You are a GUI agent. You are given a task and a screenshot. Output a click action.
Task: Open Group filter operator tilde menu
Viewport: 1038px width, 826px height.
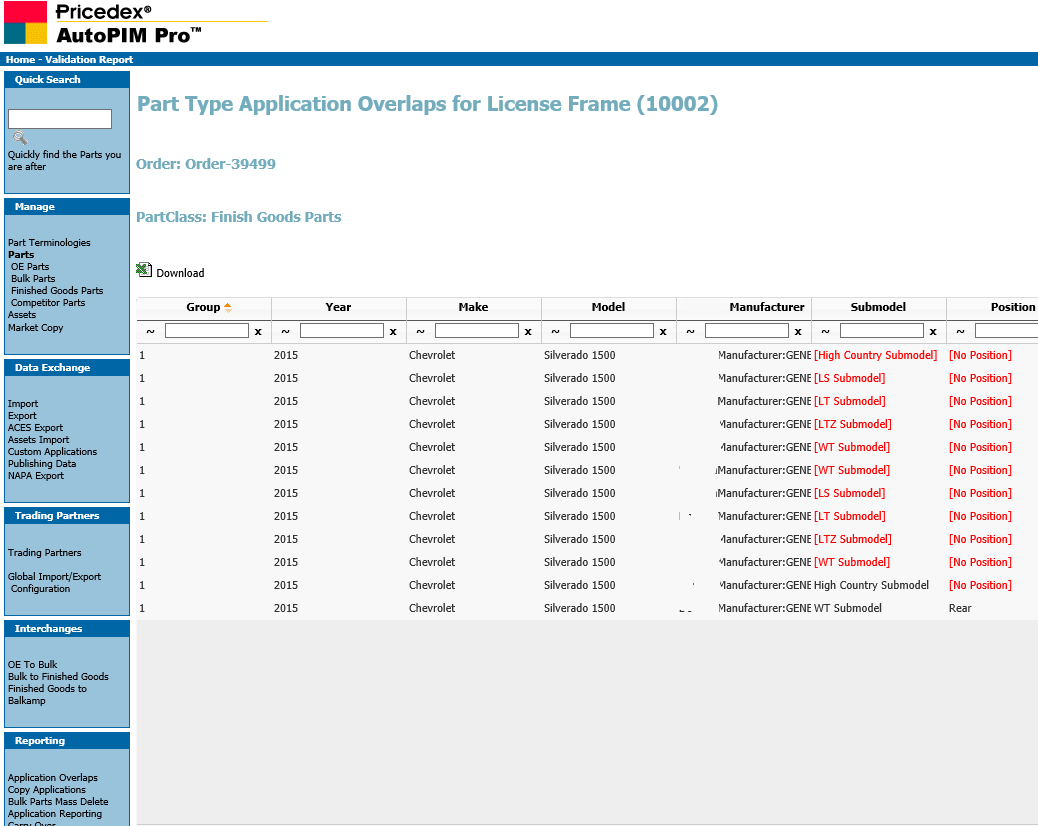pyautogui.click(x=150, y=331)
